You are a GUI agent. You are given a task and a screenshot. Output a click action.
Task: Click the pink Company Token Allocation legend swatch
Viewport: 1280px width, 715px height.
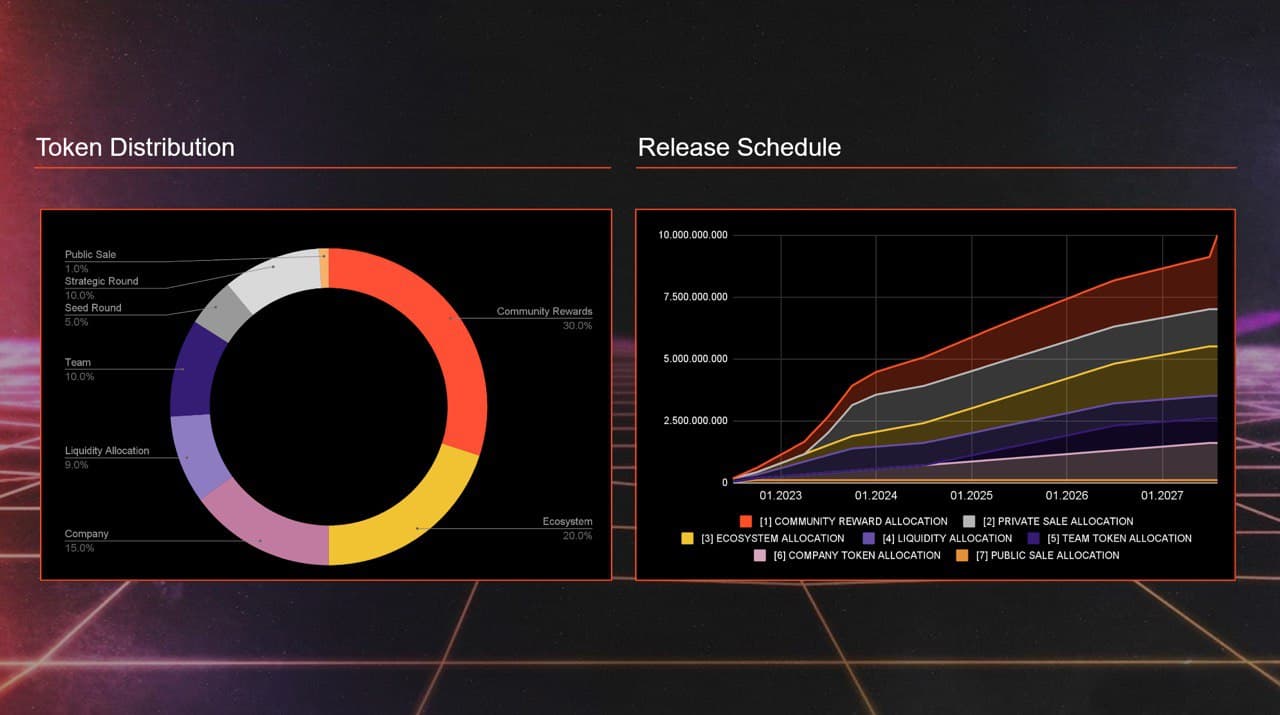pos(759,555)
